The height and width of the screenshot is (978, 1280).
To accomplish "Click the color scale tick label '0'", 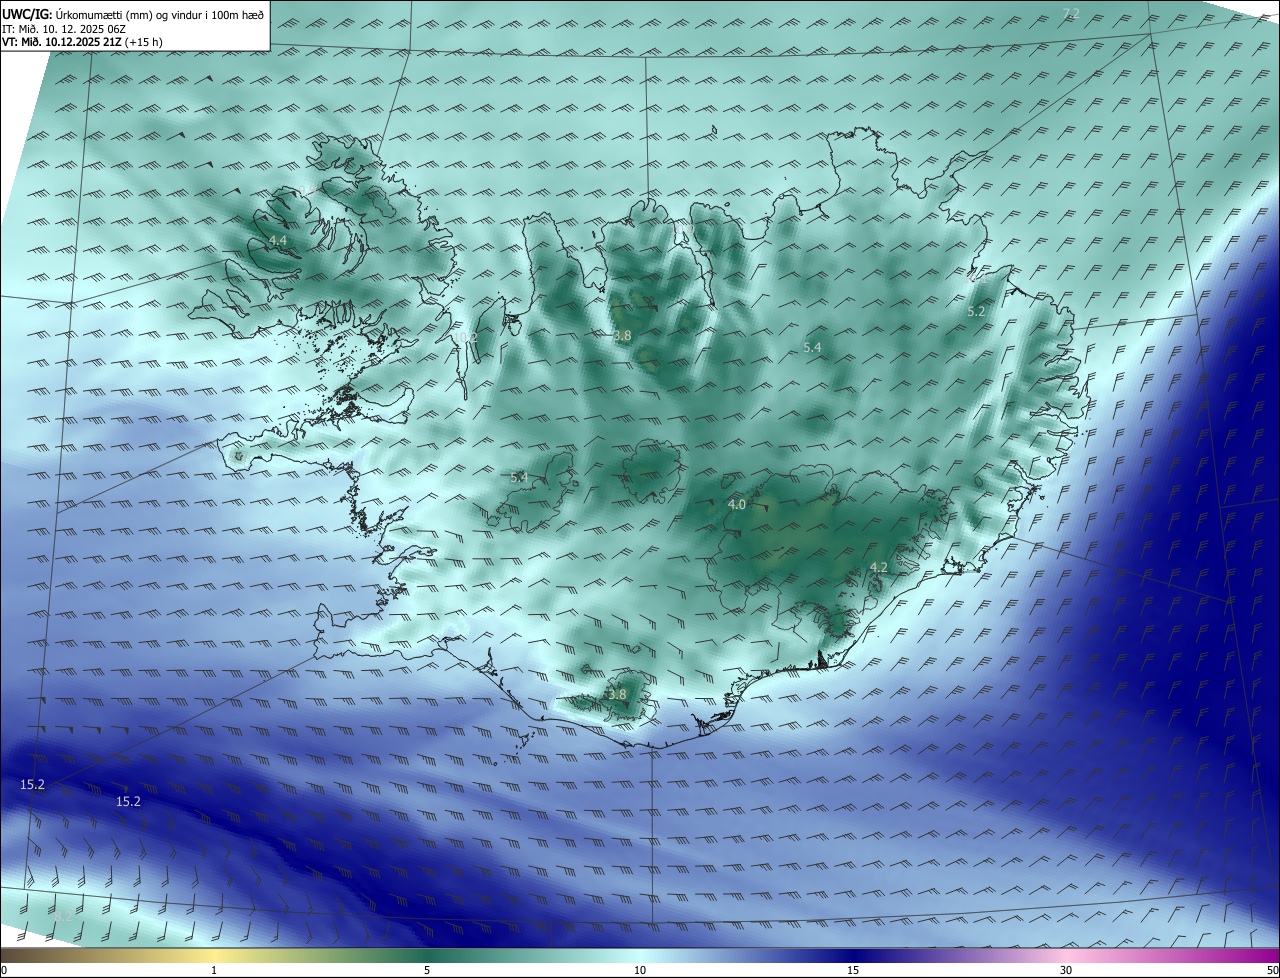I will [x=4, y=970].
